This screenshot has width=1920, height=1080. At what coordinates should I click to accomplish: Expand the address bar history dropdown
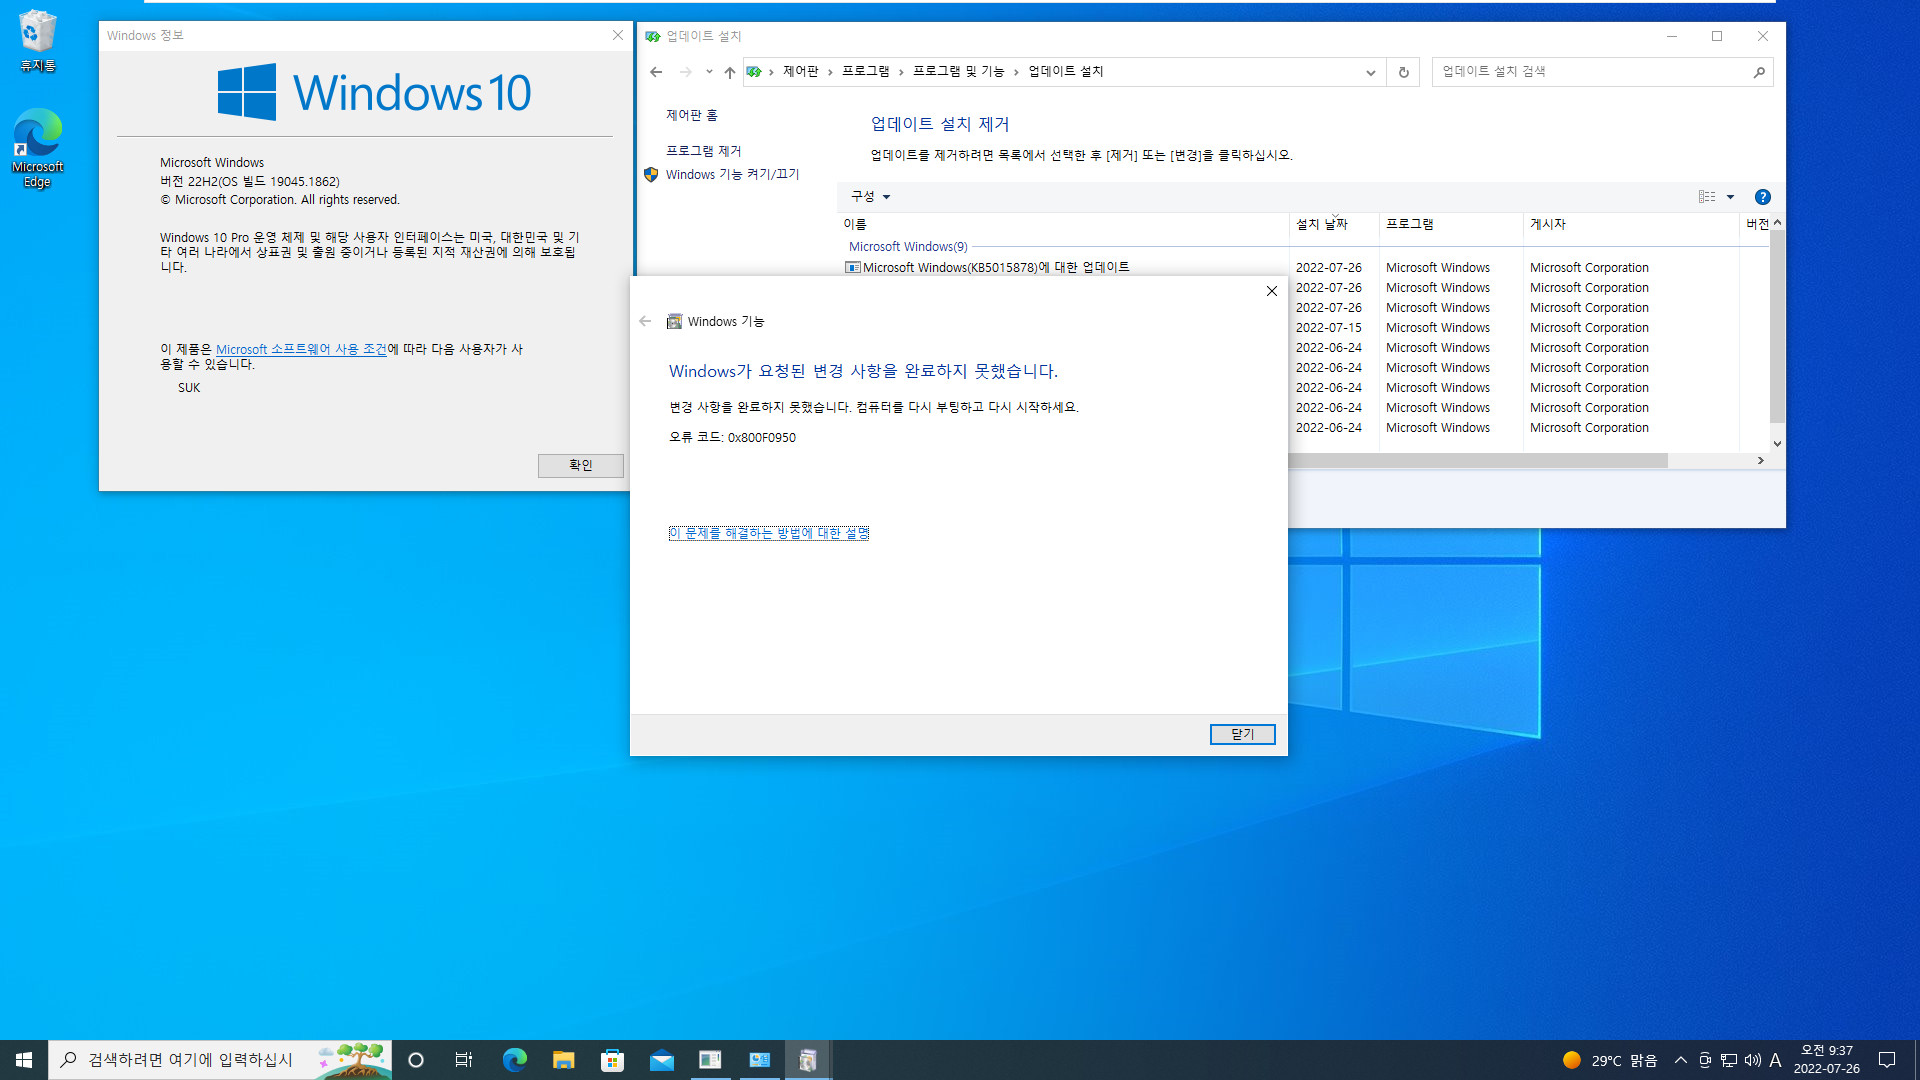[x=1370, y=72]
